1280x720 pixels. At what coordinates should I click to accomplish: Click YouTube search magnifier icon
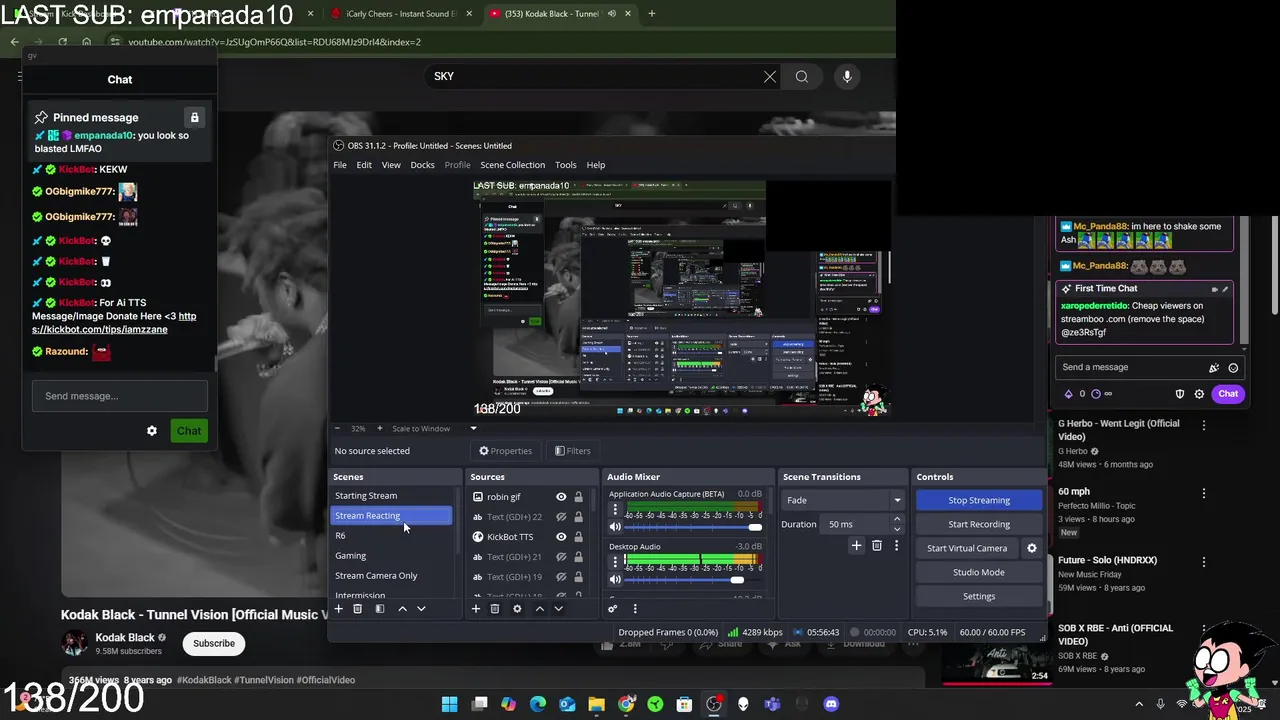802,77
